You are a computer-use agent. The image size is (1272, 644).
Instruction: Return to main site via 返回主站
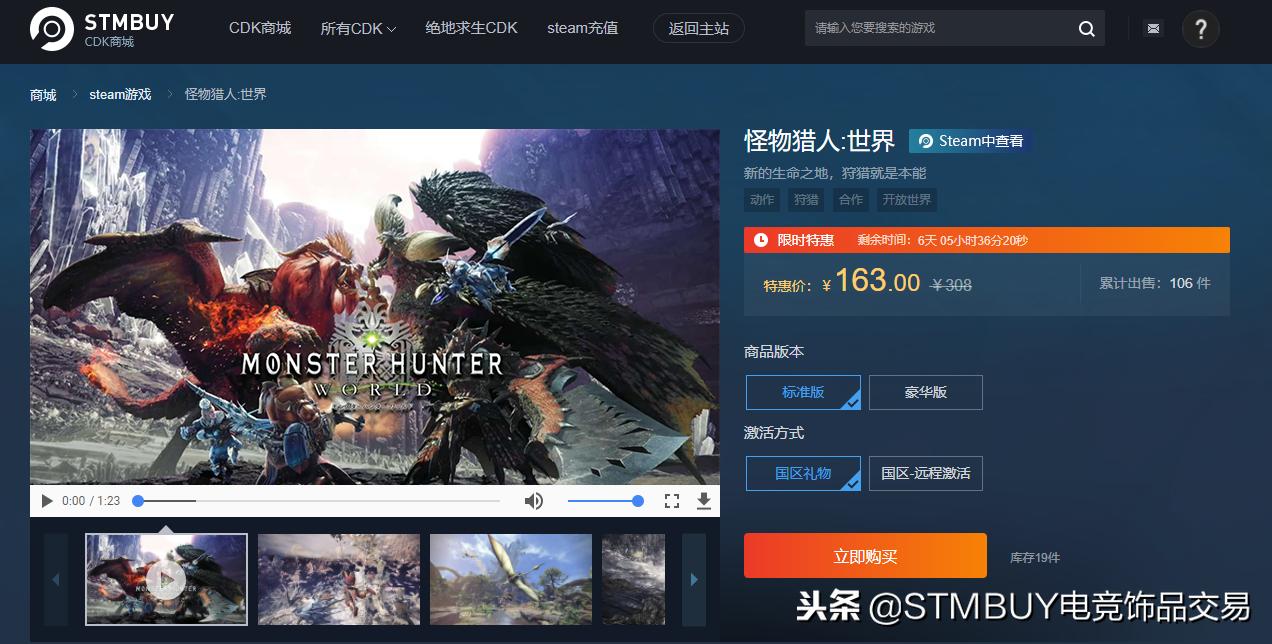[698, 28]
